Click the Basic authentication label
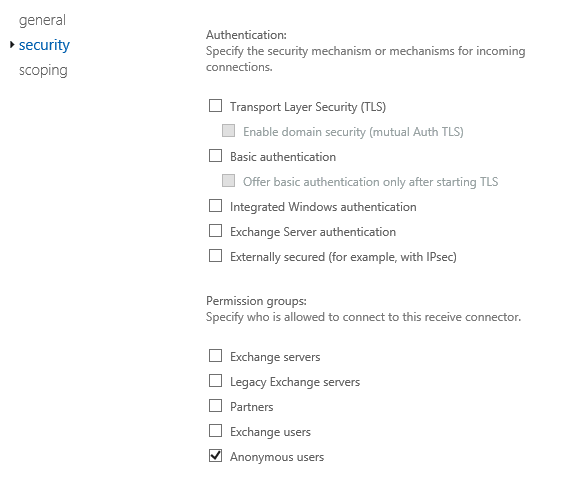 click(283, 157)
